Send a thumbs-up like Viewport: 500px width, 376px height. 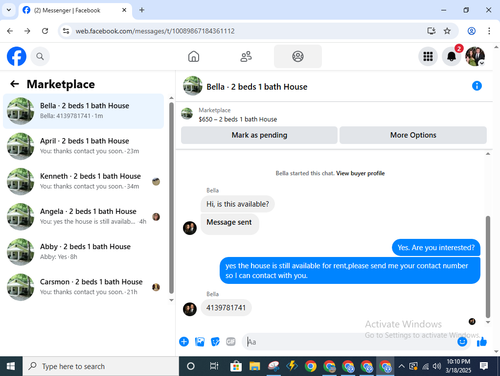482,342
